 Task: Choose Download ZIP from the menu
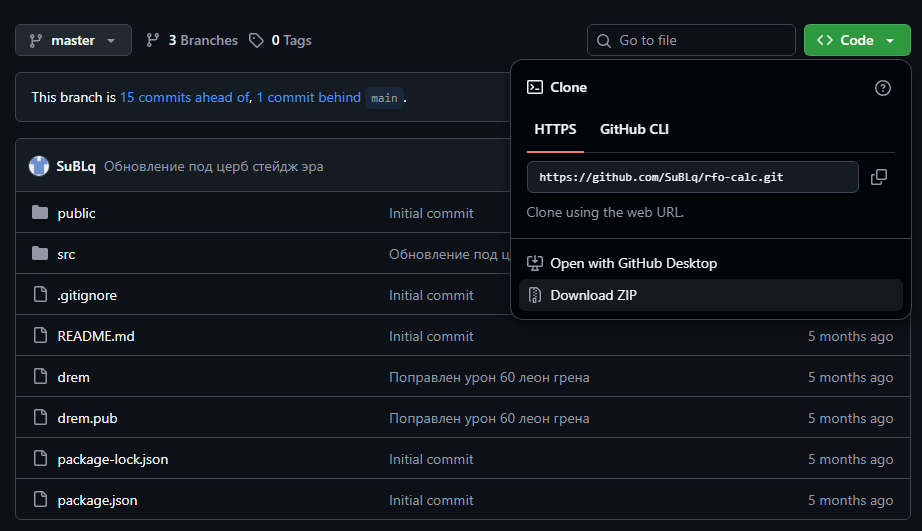coord(593,295)
